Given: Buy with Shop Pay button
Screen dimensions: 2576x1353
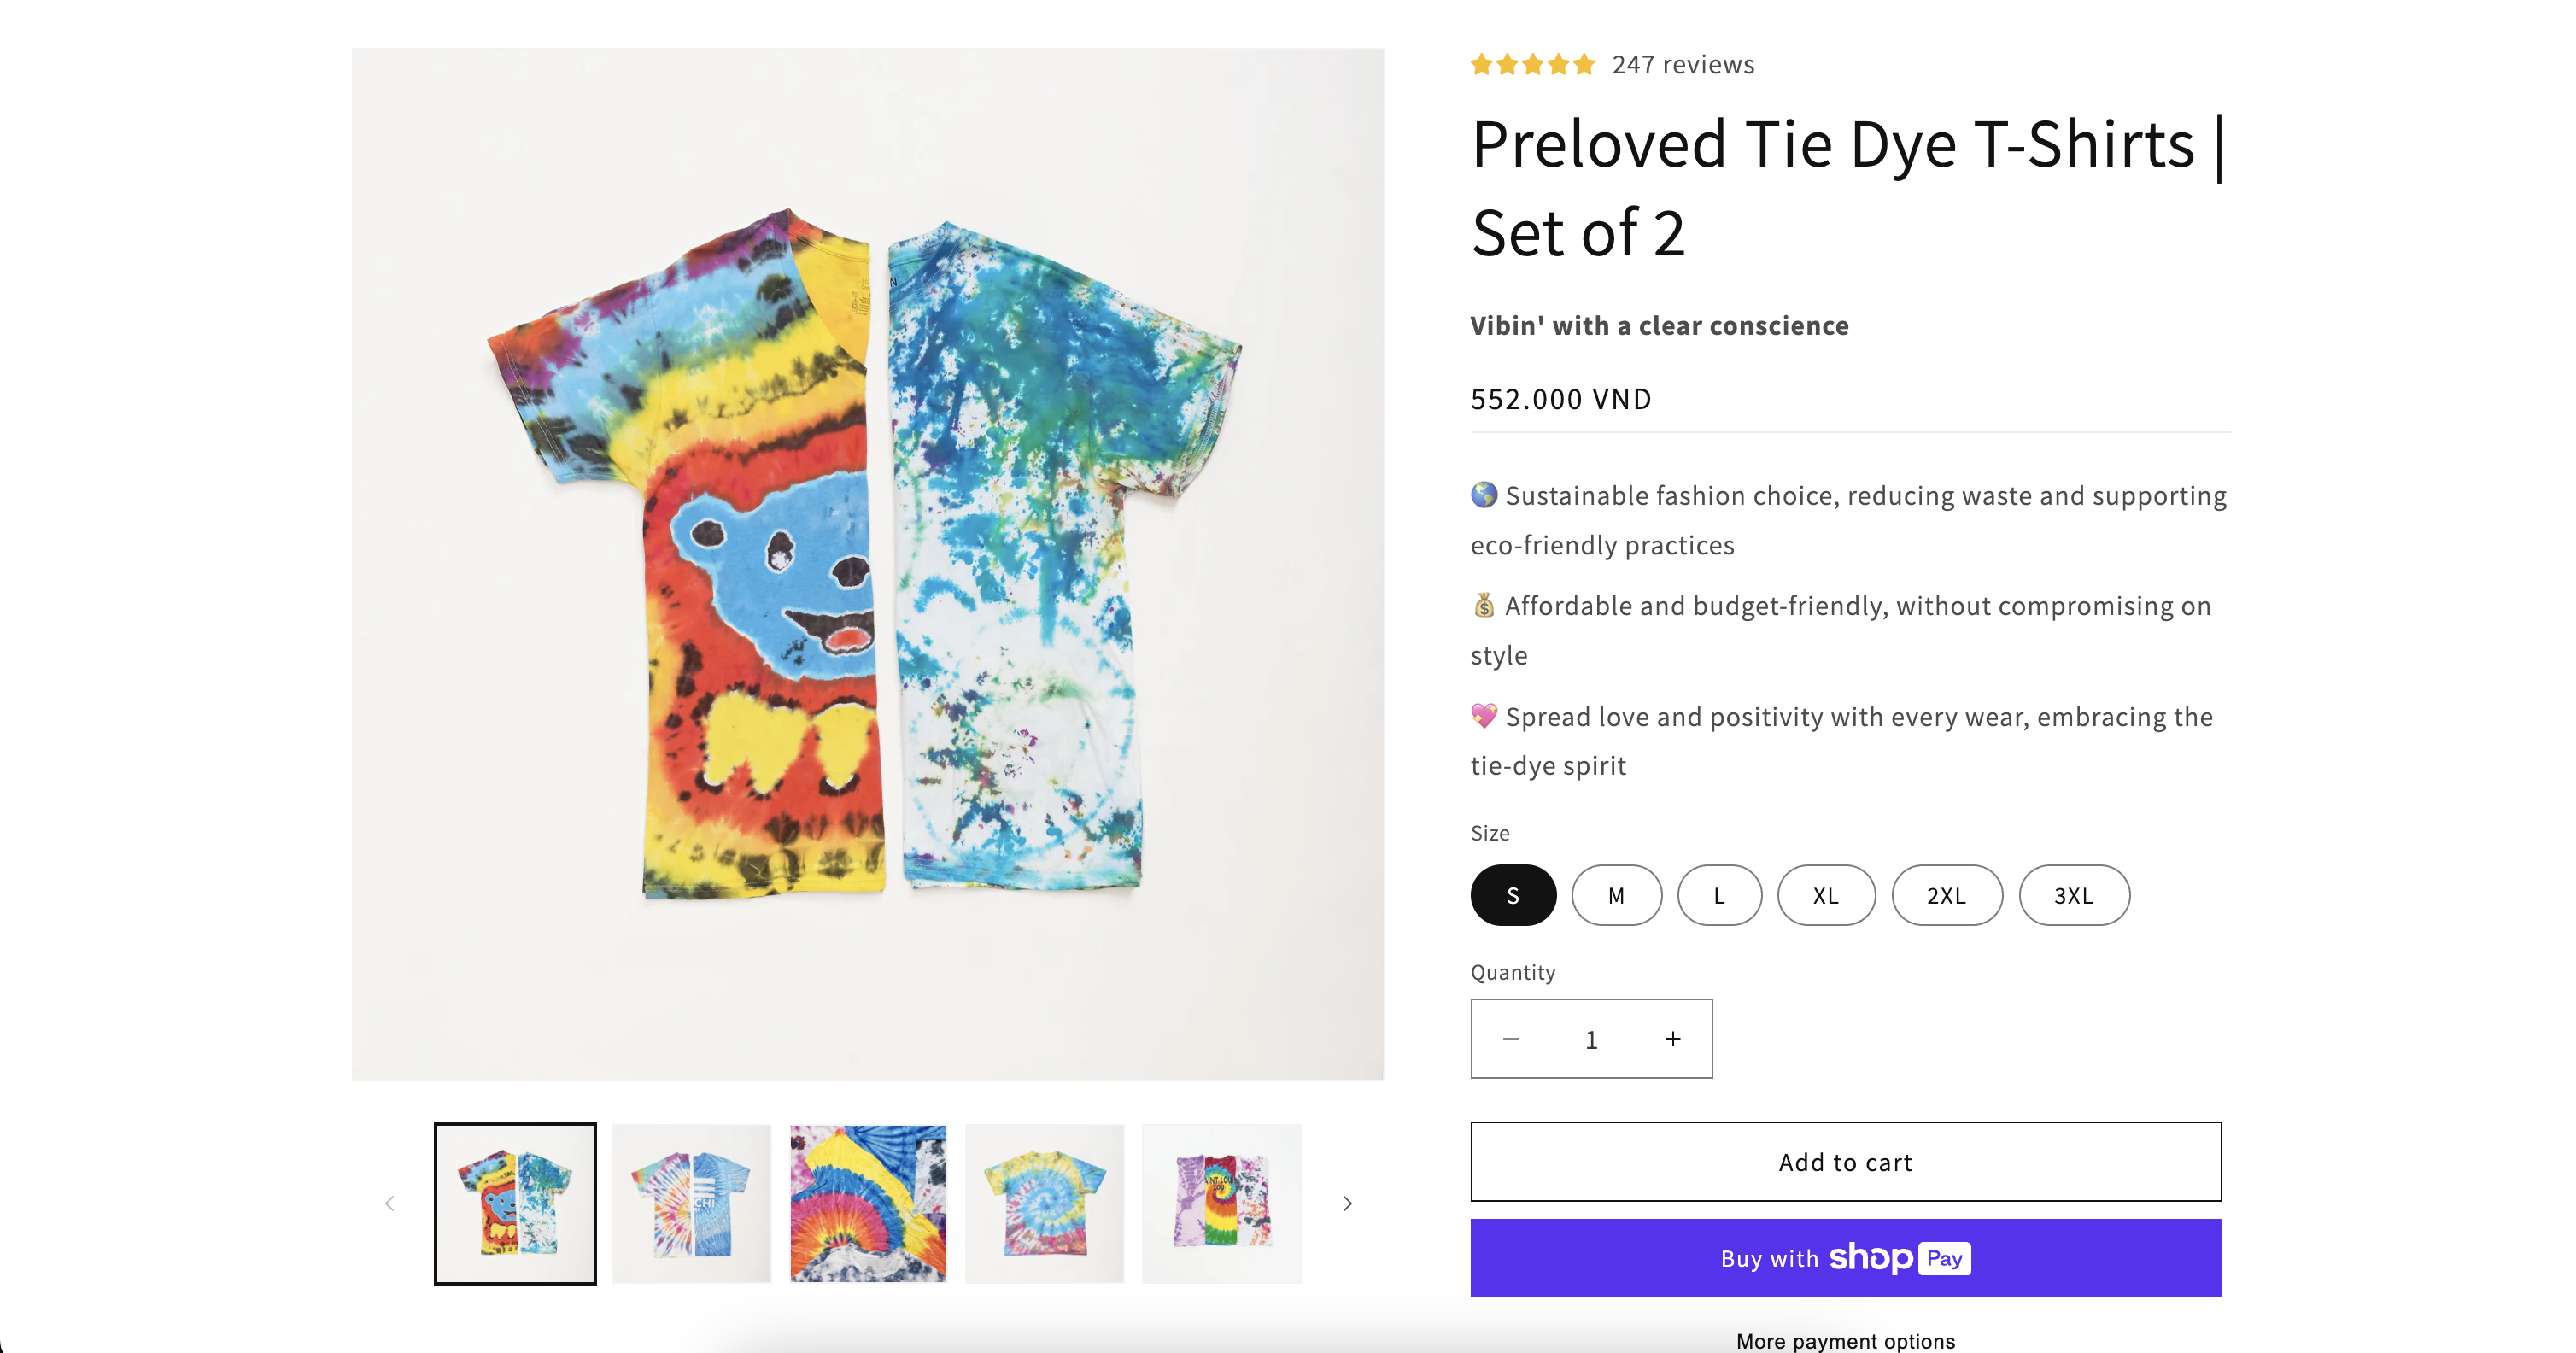Looking at the screenshot, I should pyautogui.click(x=1845, y=1258).
